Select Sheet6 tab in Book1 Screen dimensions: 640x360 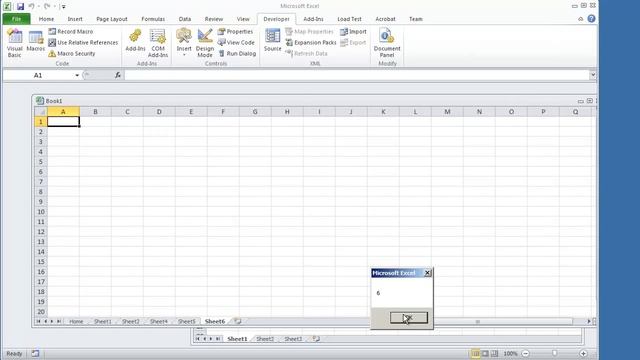(215, 321)
